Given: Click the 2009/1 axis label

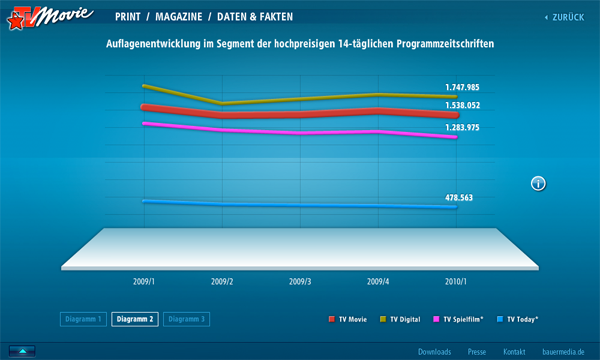Looking at the screenshot, I should [144, 282].
